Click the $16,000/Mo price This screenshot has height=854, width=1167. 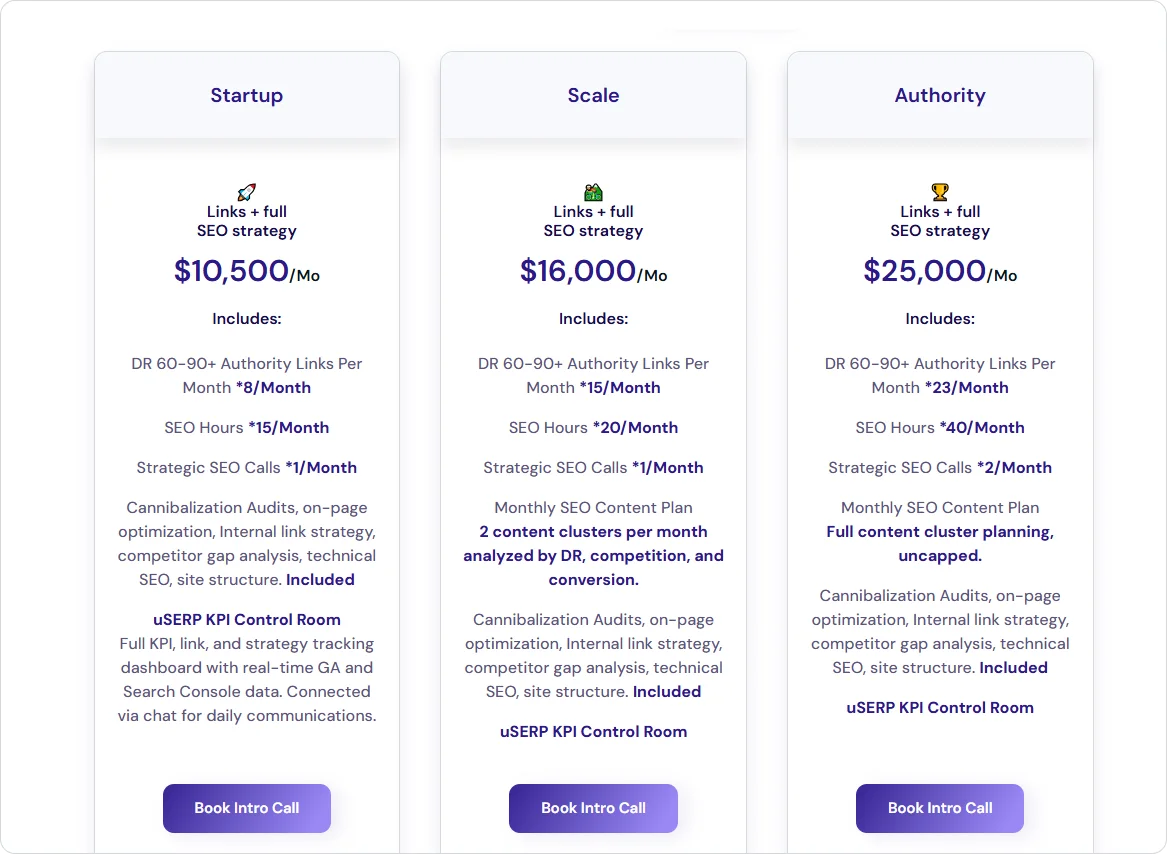pos(593,271)
